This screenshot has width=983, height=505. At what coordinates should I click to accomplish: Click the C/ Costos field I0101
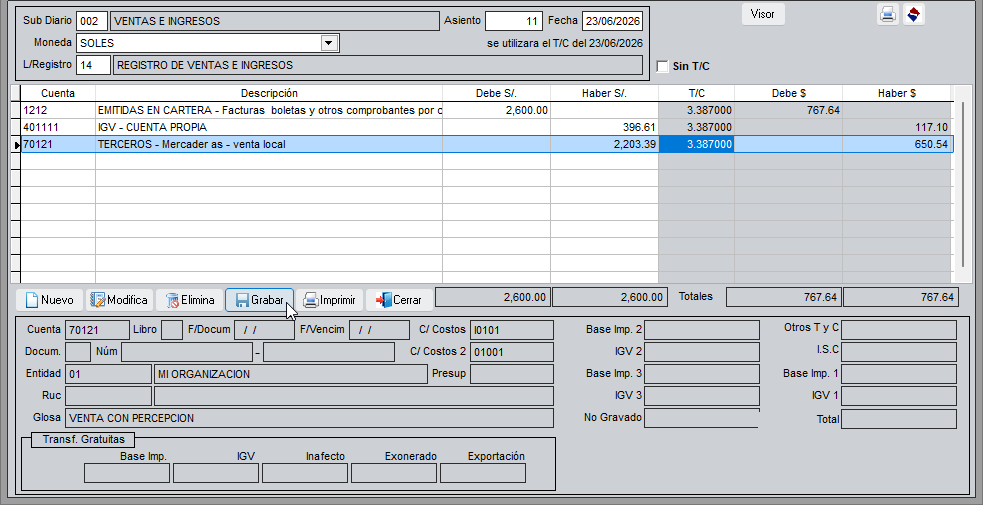pos(512,330)
